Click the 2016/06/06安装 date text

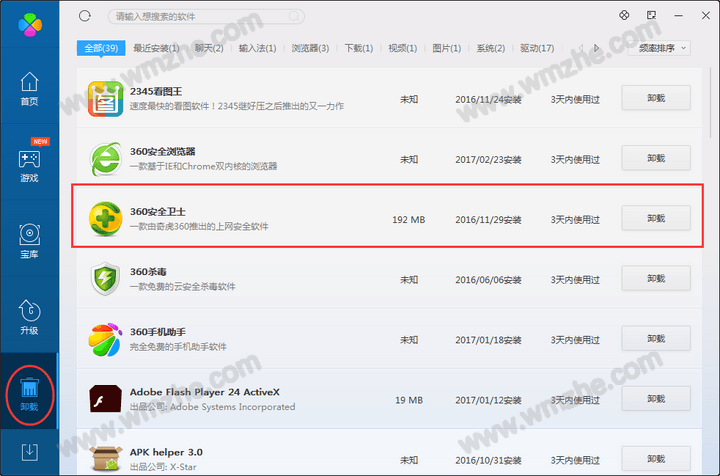click(488, 280)
